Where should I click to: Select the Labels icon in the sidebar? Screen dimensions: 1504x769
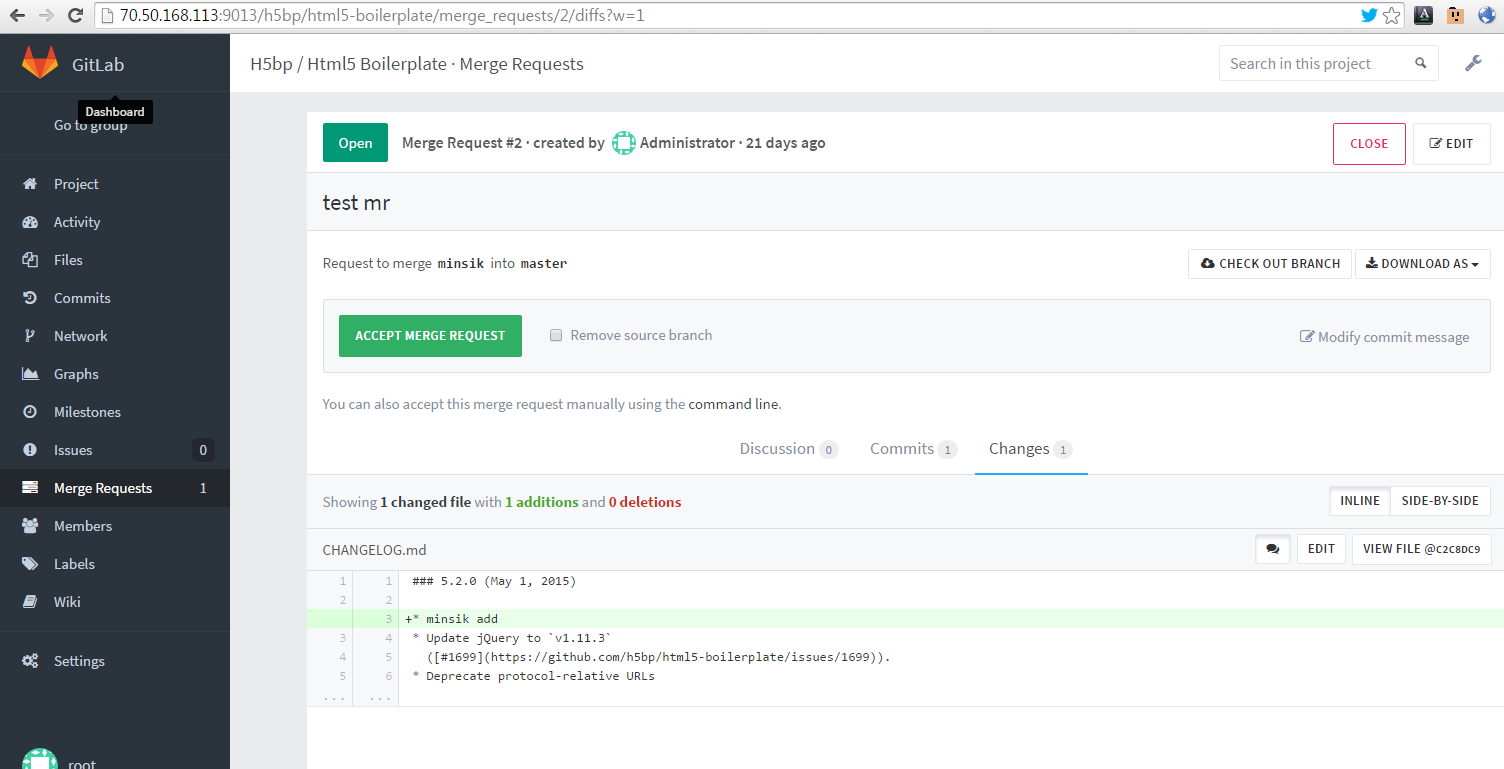tap(30, 563)
